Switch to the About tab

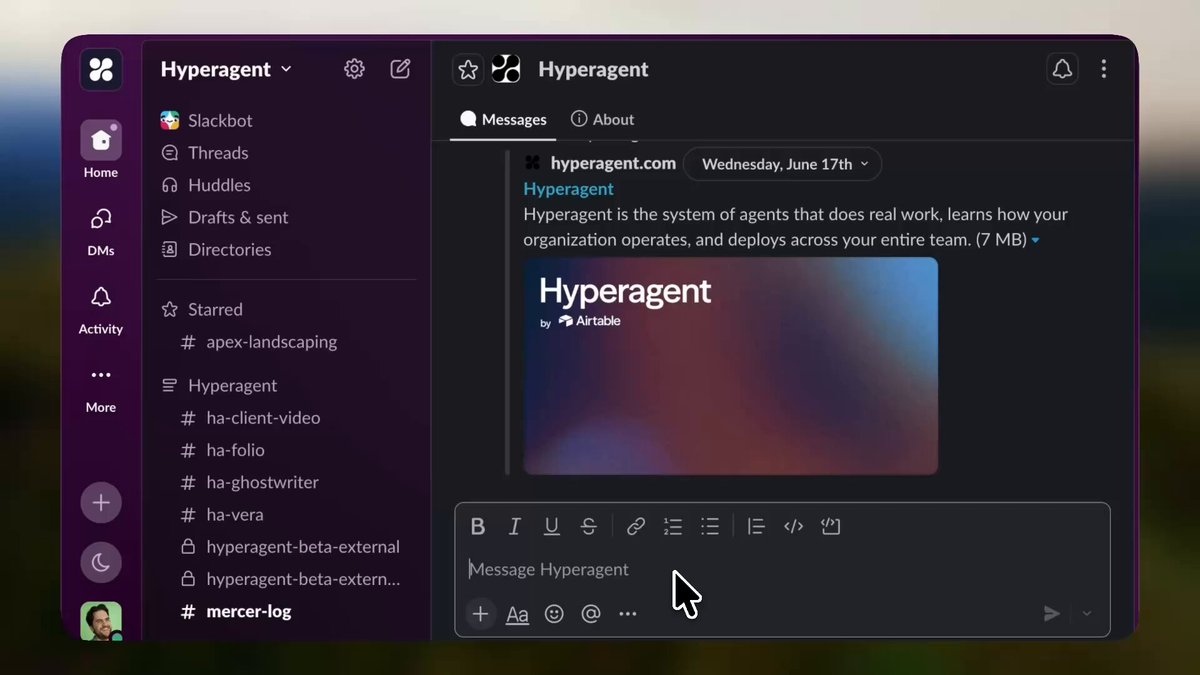click(x=602, y=119)
